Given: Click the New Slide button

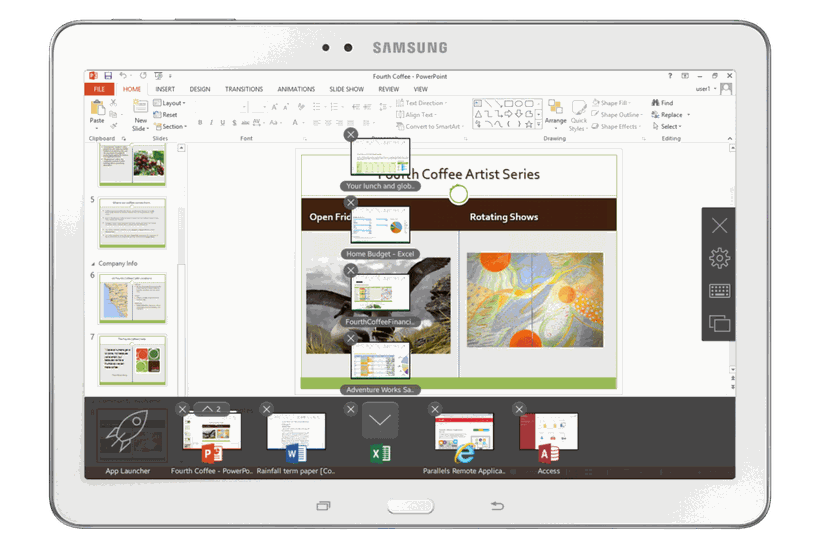Looking at the screenshot, I should pyautogui.click(x=140, y=115).
